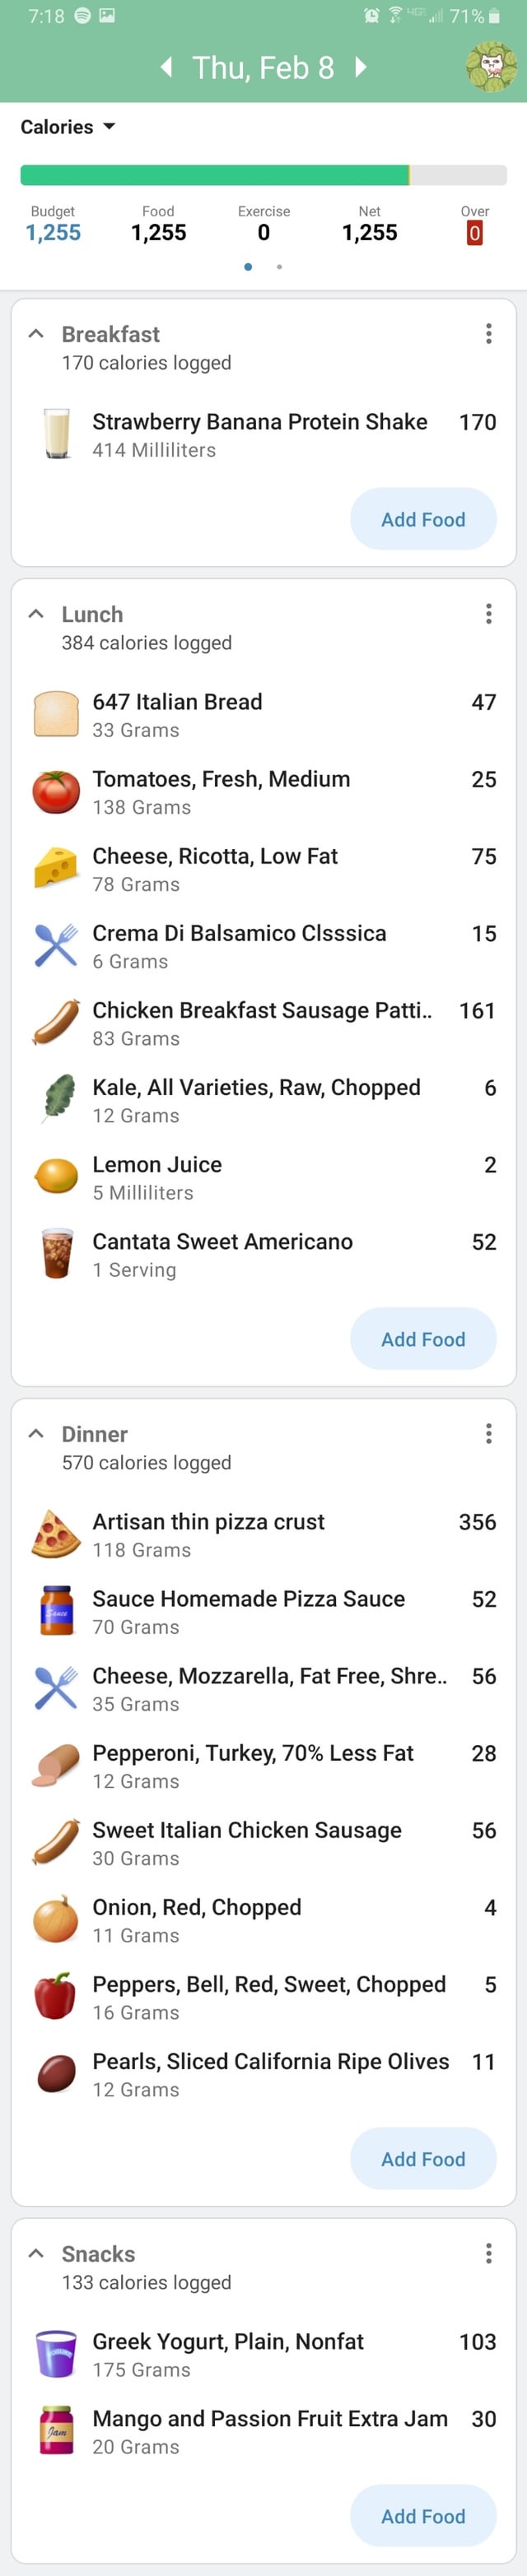The width and height of the screenshot is (527, 2576).
Task: Go to previous day arrow
Action: click(x=167, y=67)
